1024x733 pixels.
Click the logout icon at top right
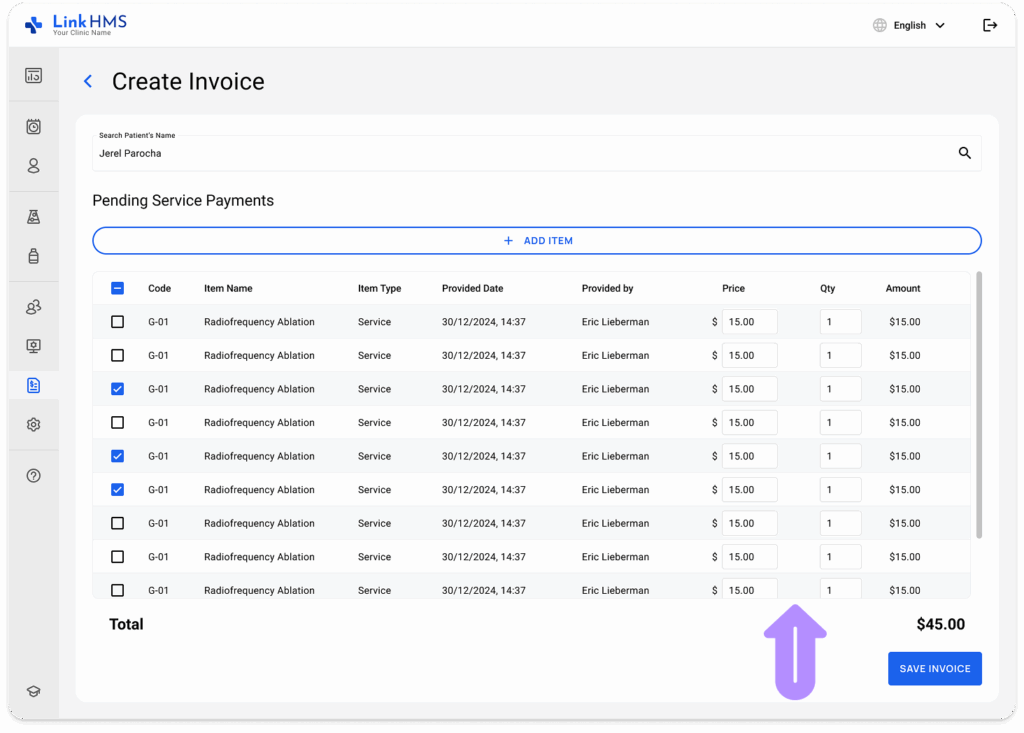coord(990,25)
